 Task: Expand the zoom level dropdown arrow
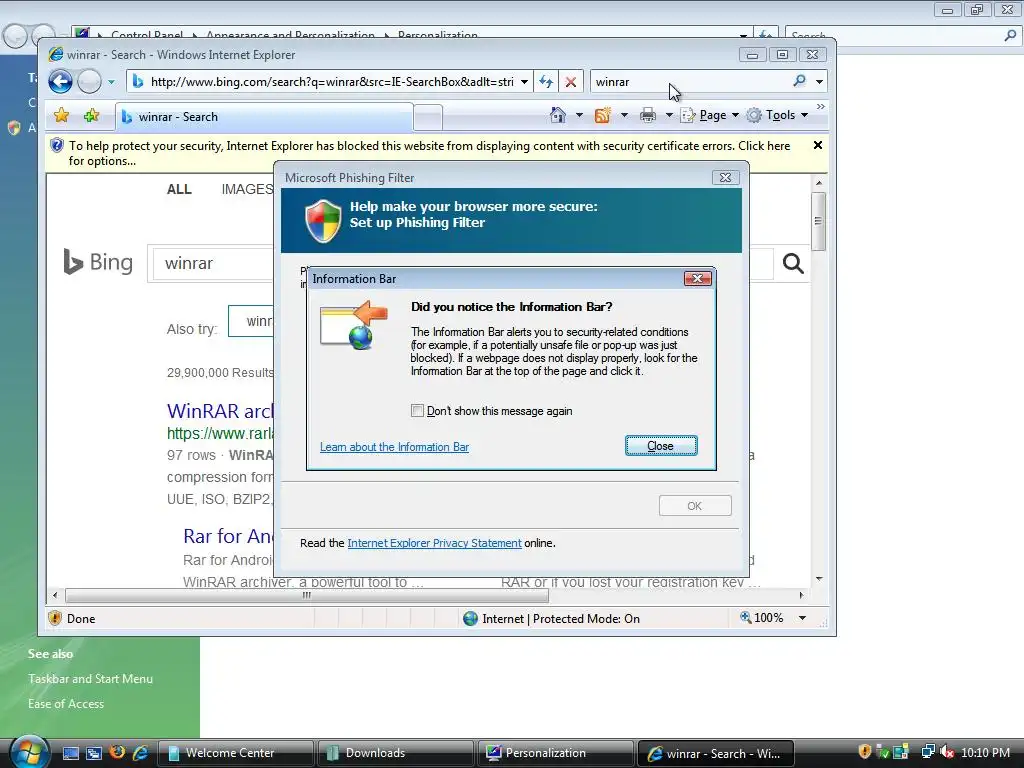(x=802, y=618)
